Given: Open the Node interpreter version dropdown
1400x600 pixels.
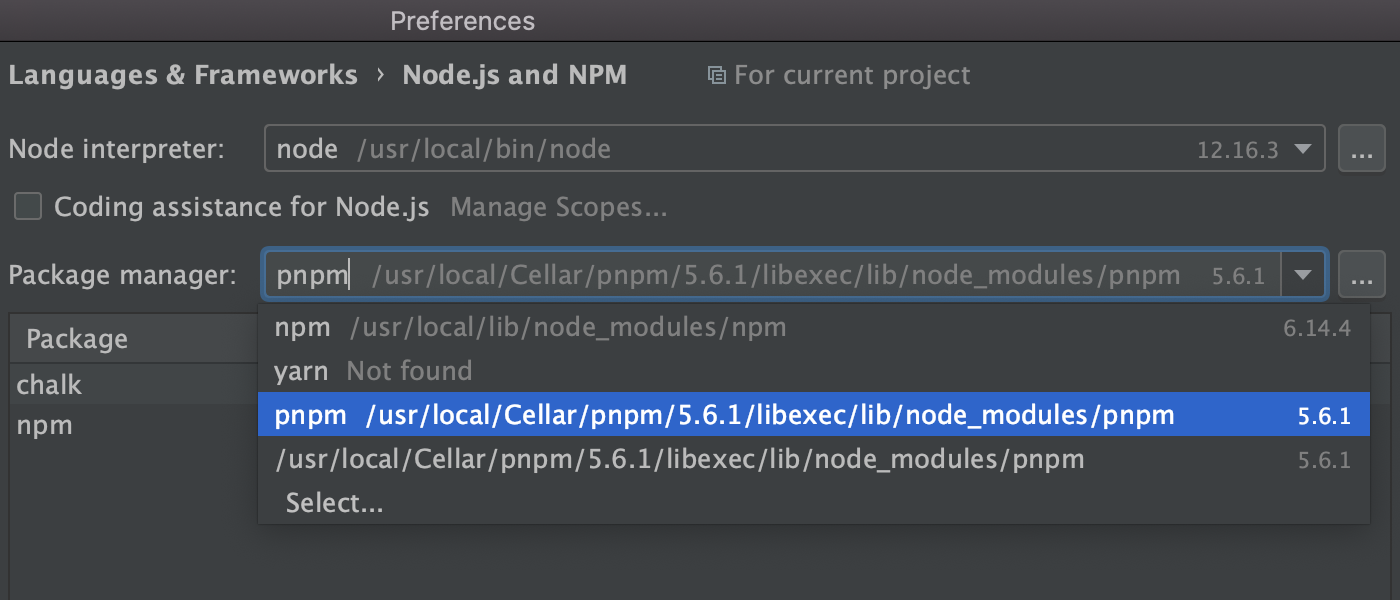Looking at the screenshot, I should [x=1304, y=148].
